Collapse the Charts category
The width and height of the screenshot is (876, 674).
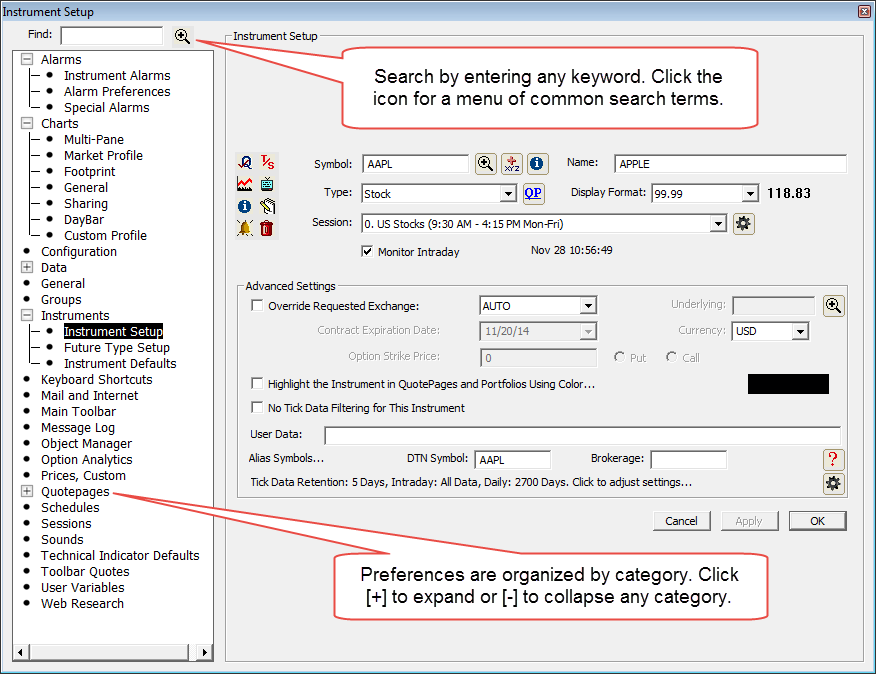tap(27, 123)
